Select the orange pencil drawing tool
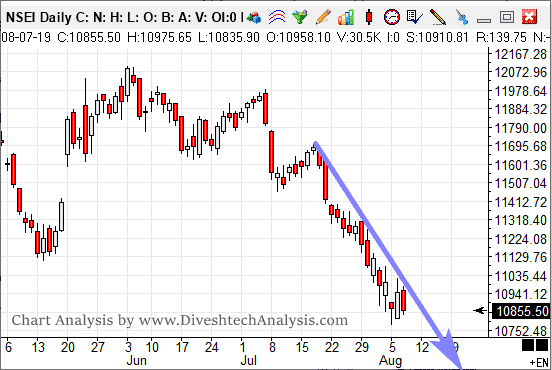This screenshot has width=552, height=370. point(323,17)
